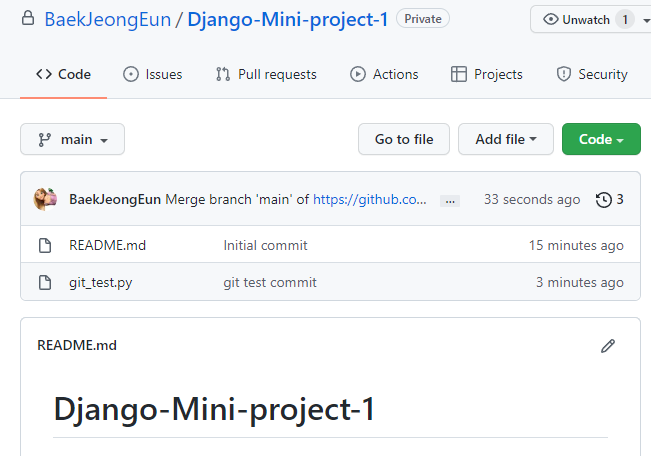Open the git test commit message link
This screenshot has width=651, height=456.
pos(270,282)
